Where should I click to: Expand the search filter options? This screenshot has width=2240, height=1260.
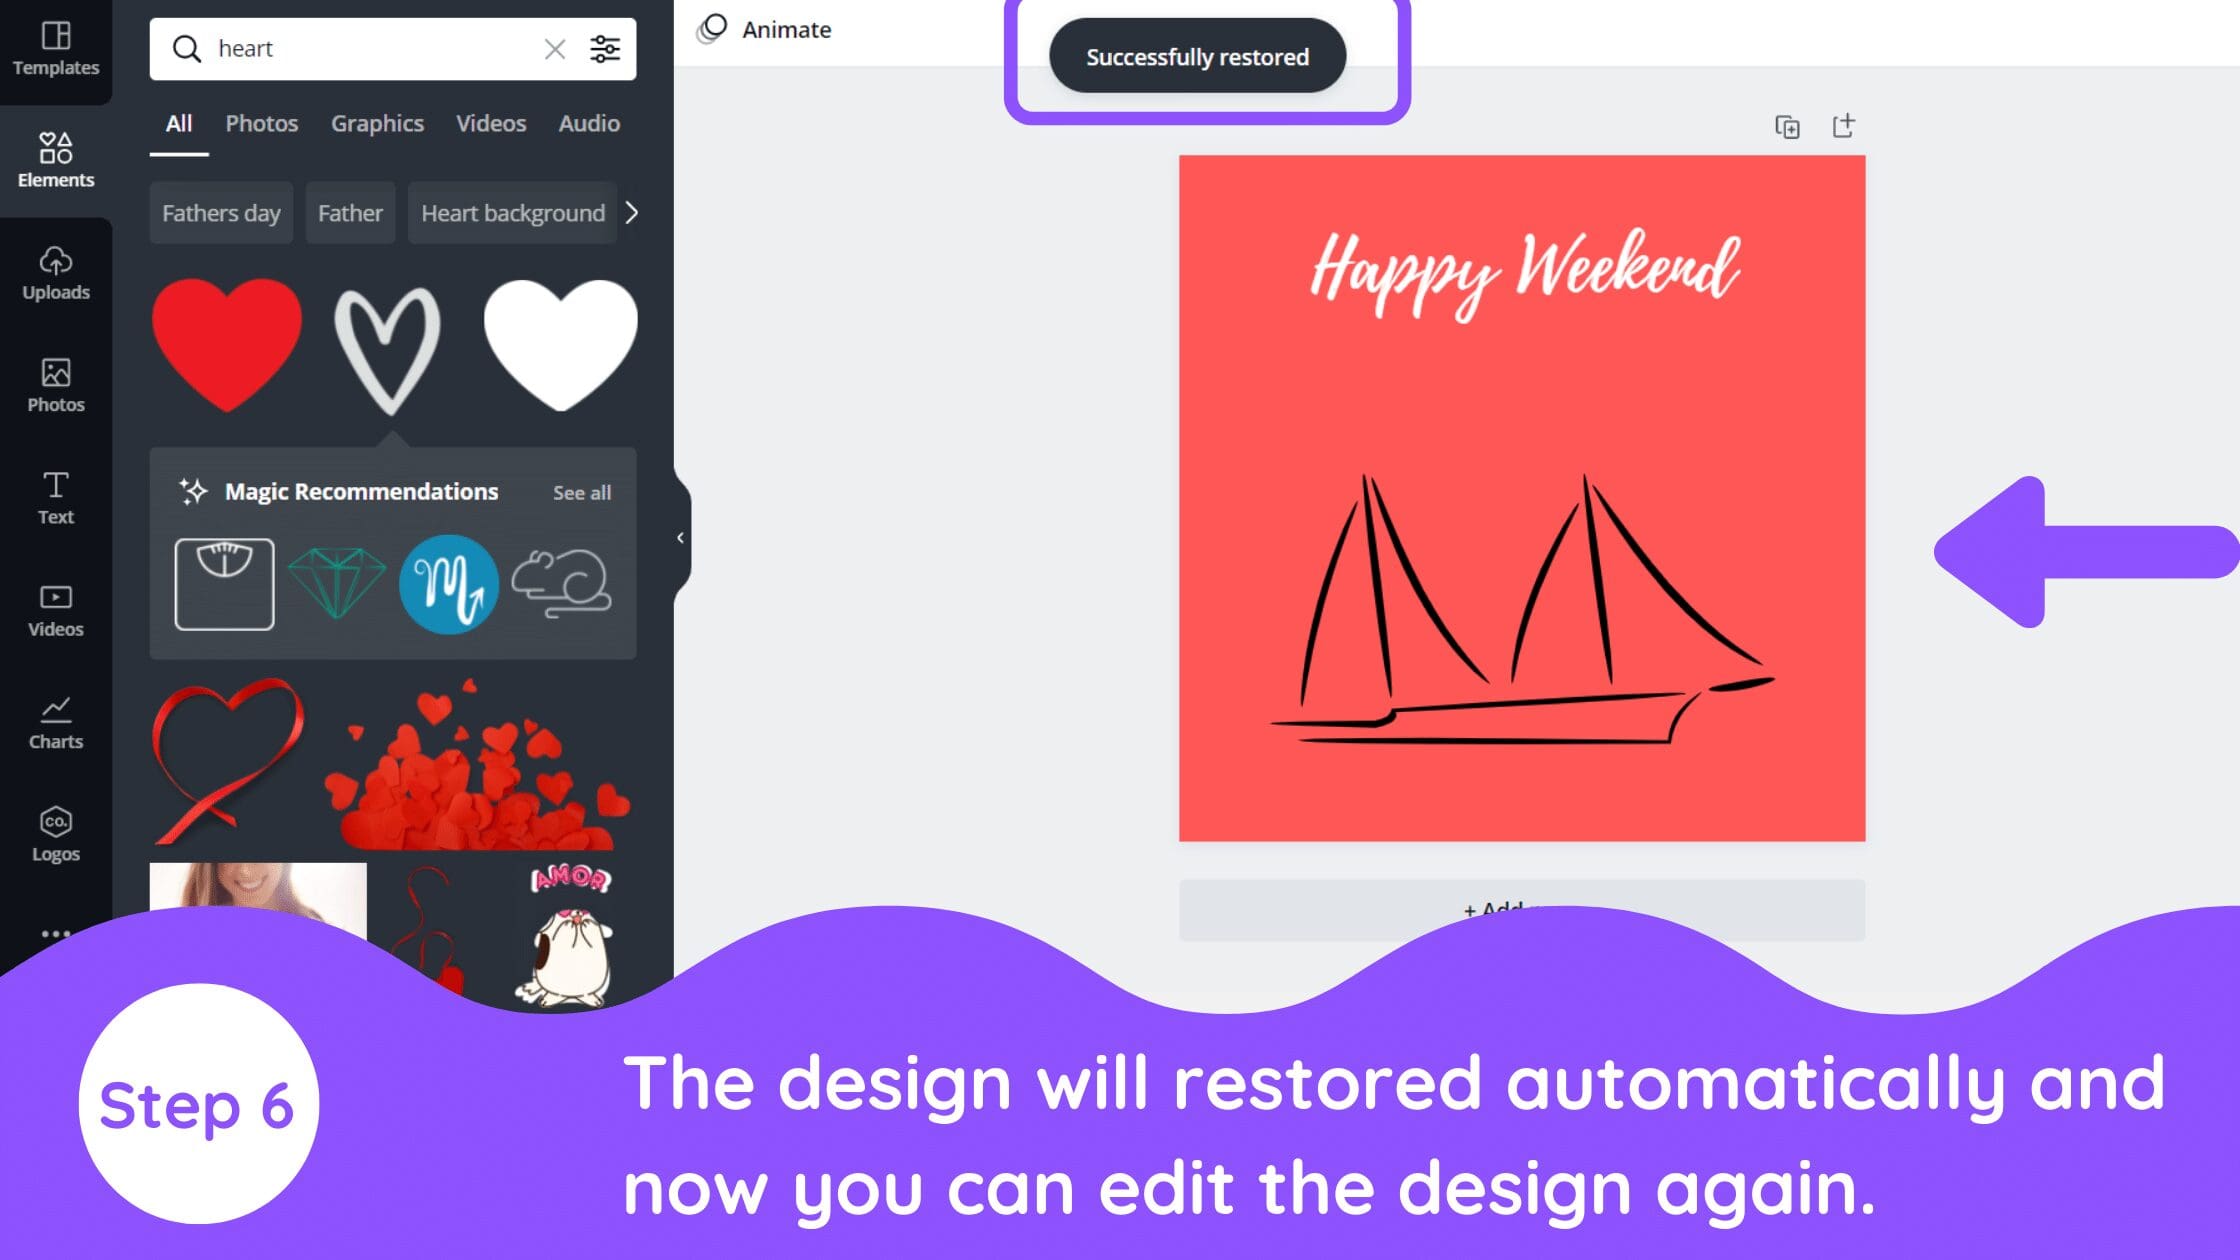coord(606,49)
